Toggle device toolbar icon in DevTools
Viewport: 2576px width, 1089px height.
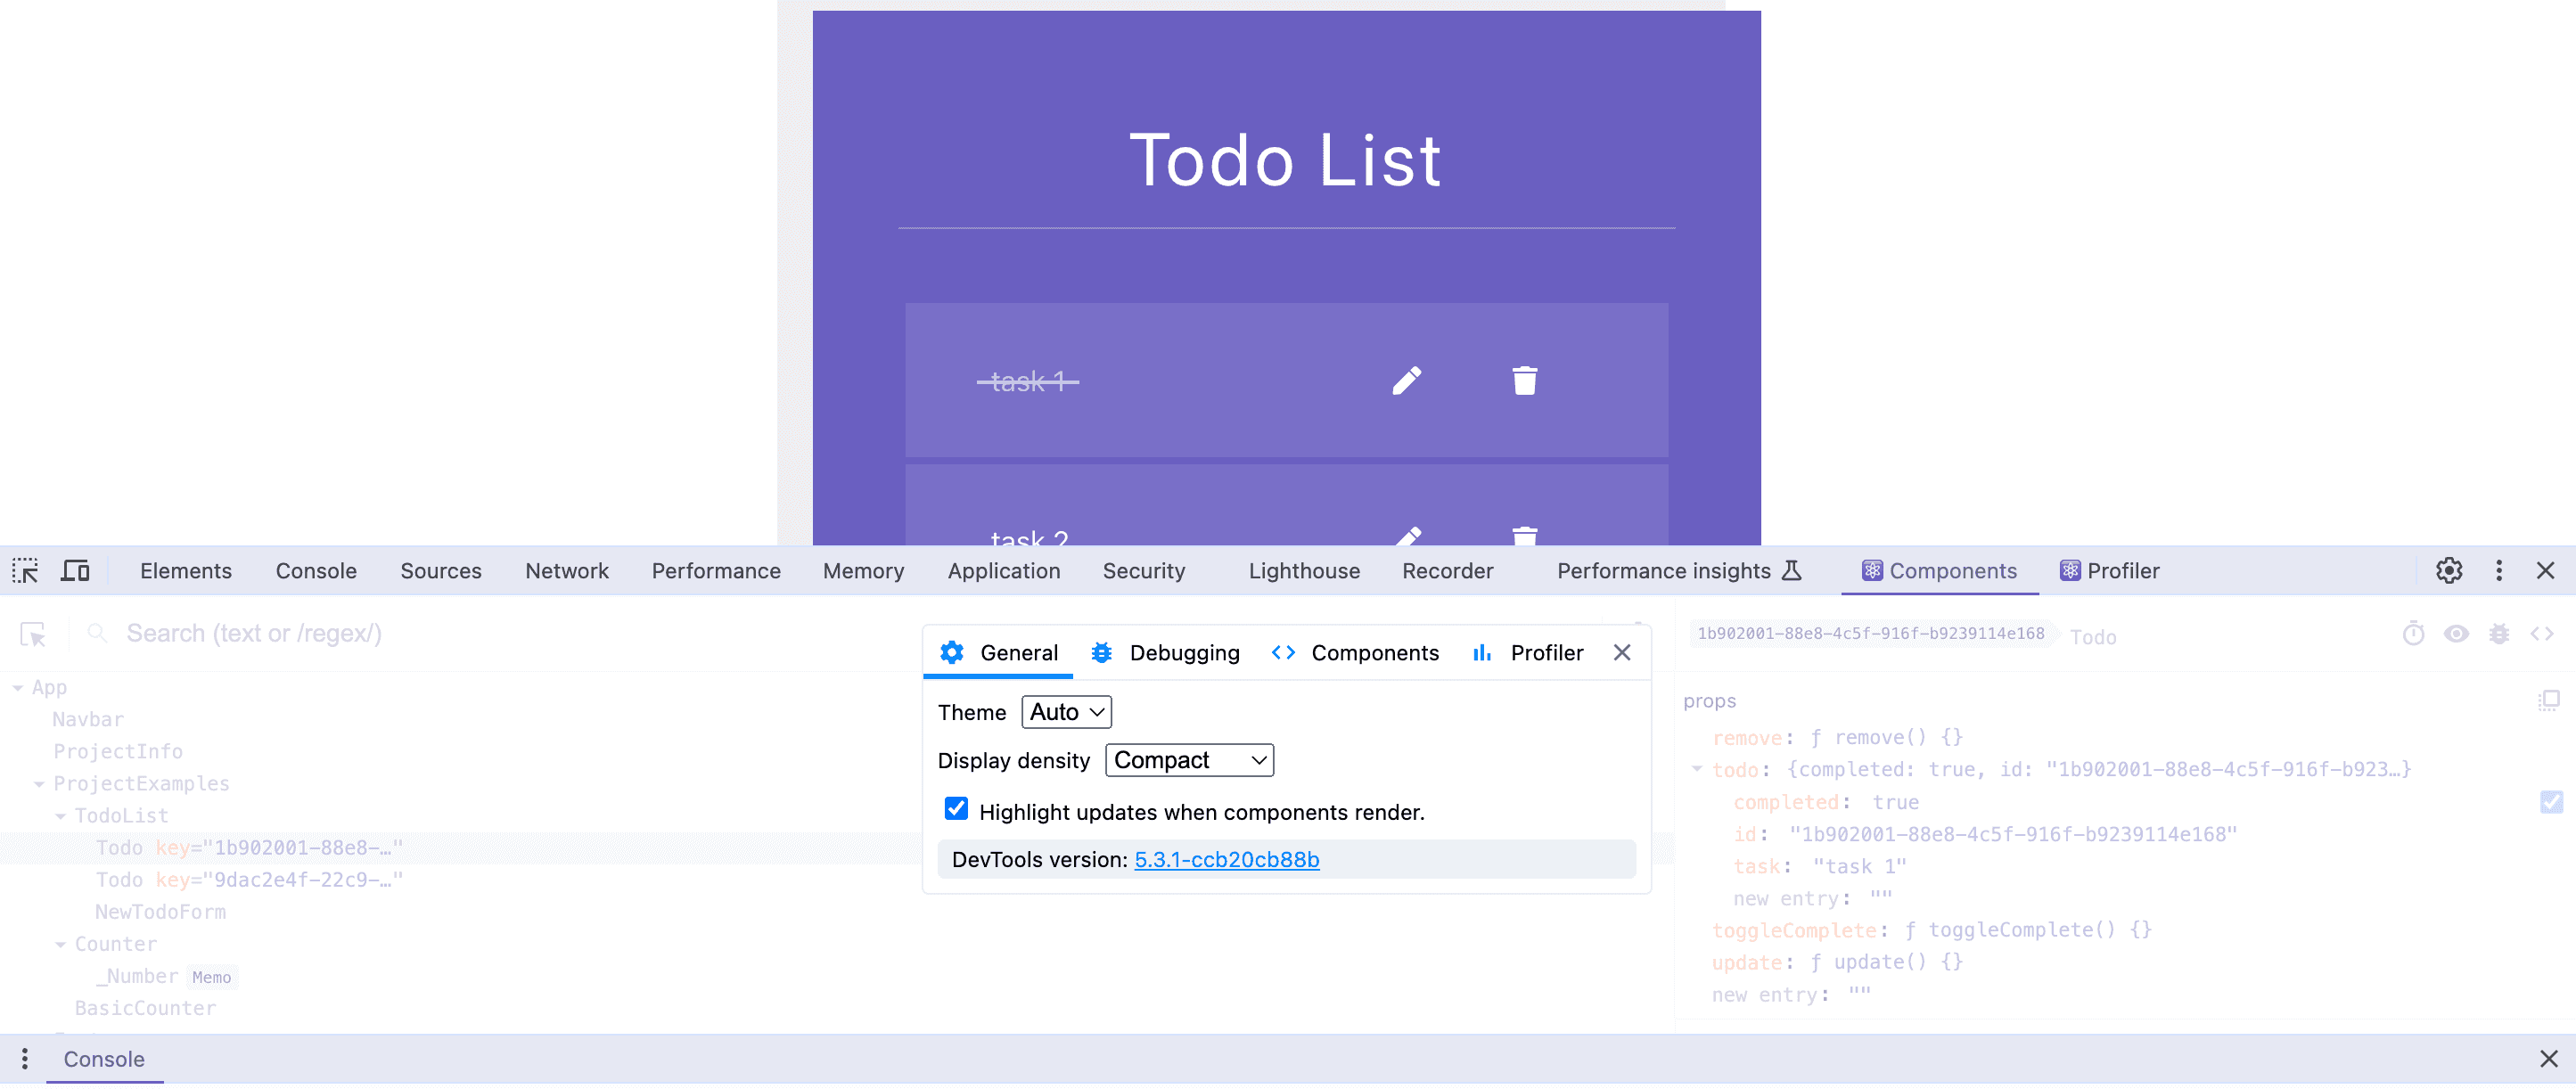click(x=75, y=571)
